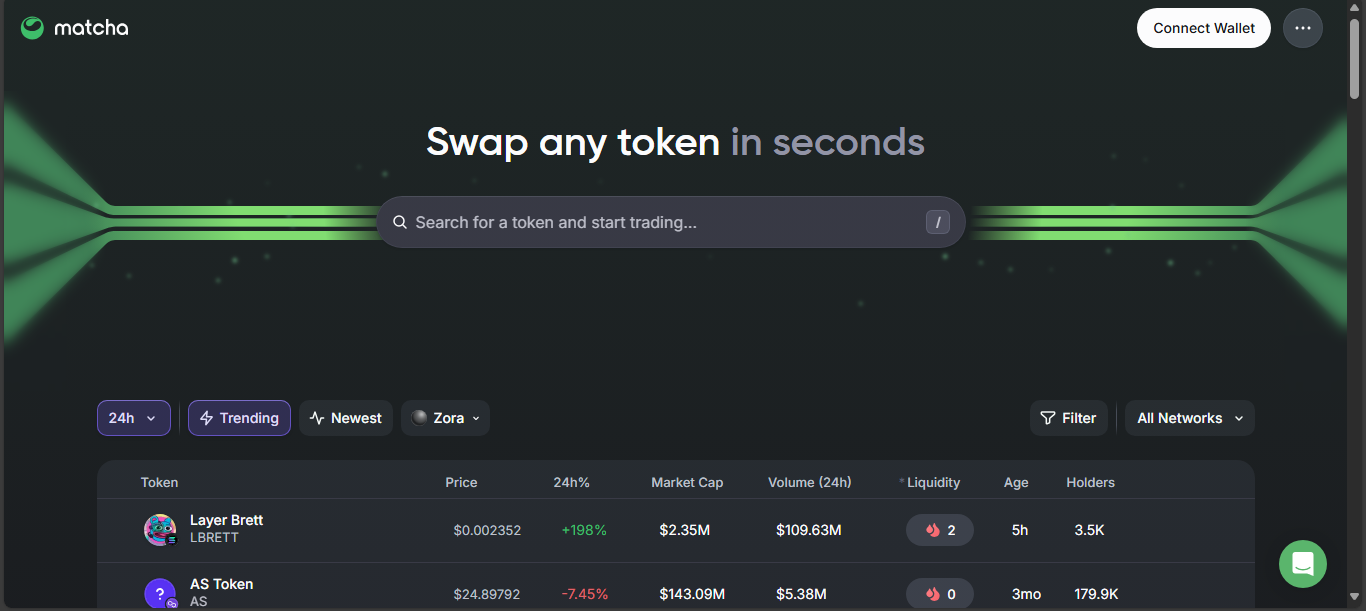
Task: Sort by Volume (24h) column header
Action: tap(809, 482)
